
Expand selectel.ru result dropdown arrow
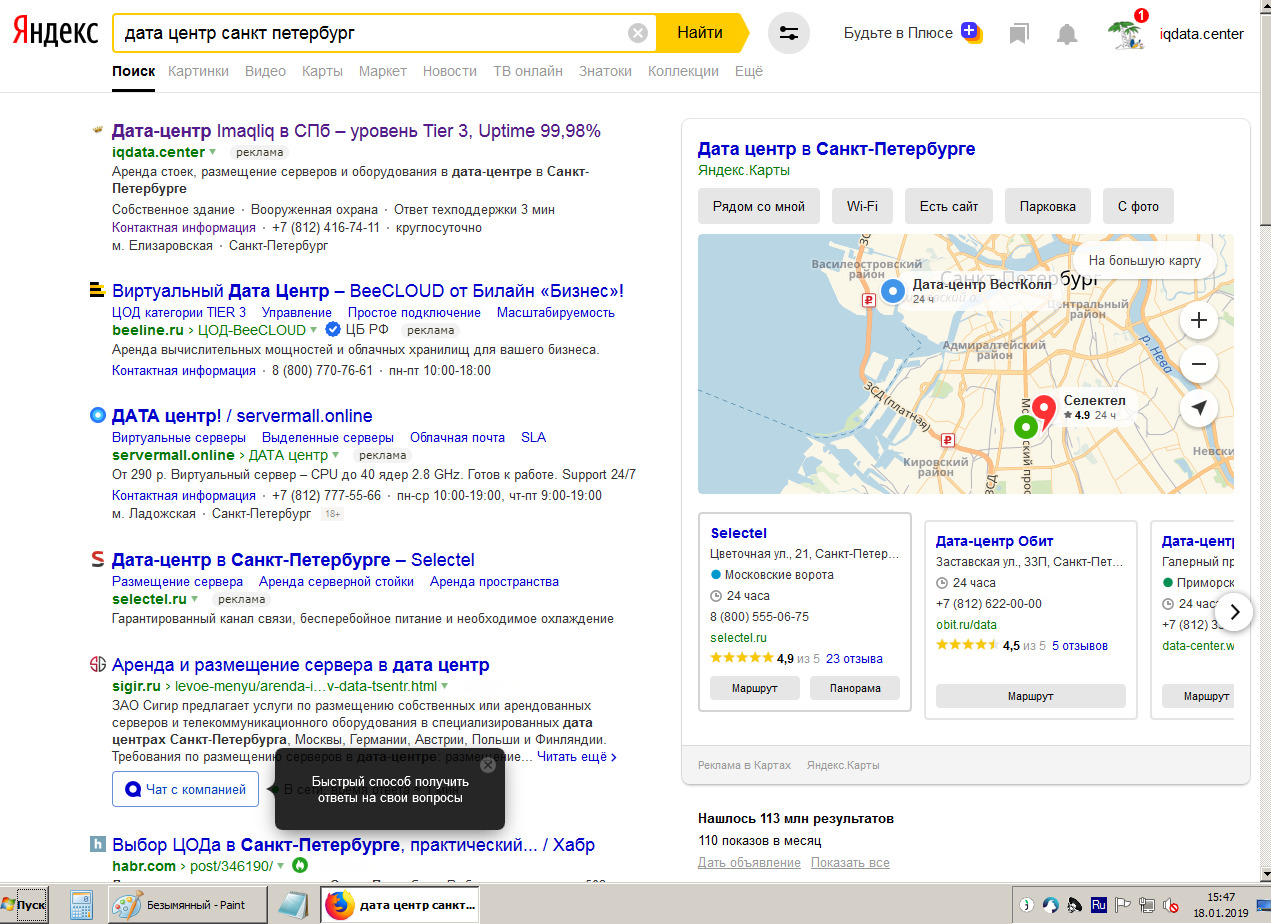[194, 599]
